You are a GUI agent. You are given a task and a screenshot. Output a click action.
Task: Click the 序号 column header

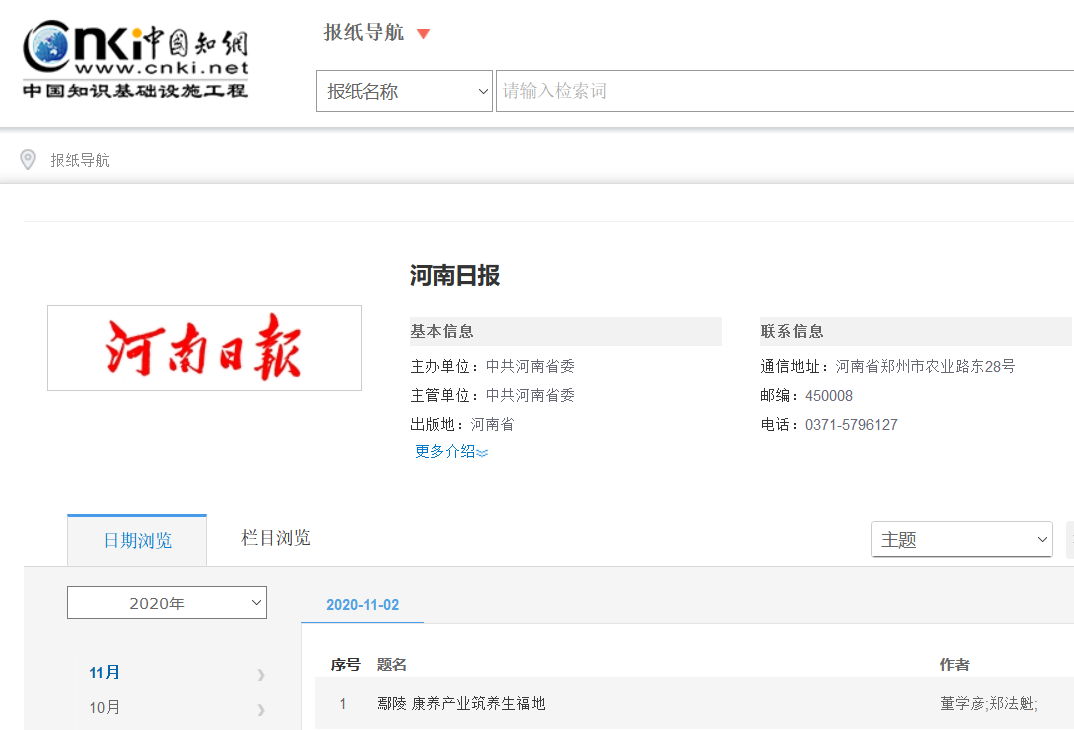click(345, 664)
